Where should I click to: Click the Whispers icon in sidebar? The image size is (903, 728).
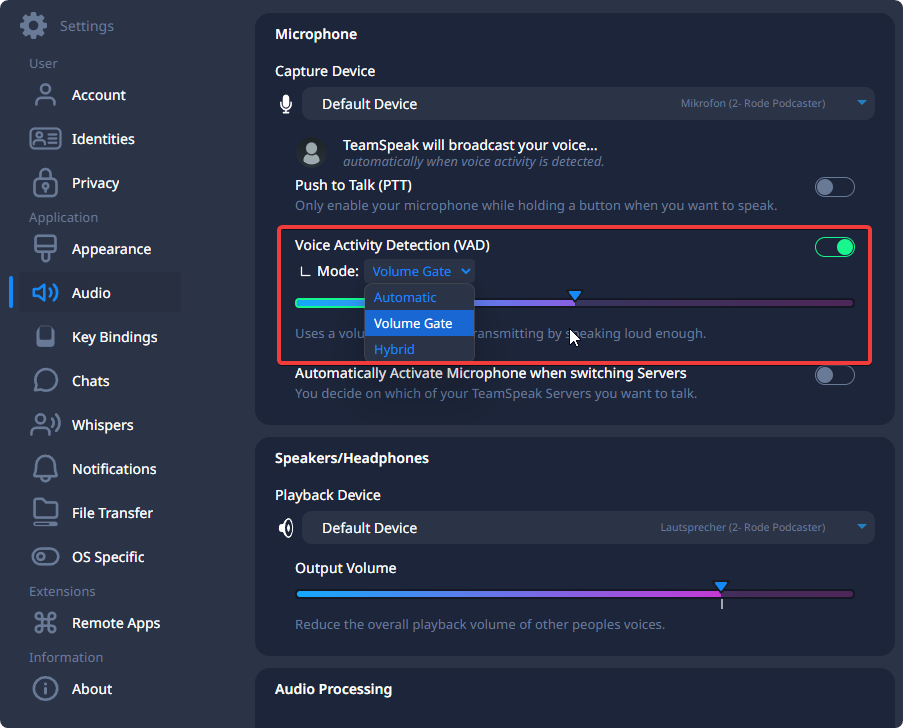(45, 425)
